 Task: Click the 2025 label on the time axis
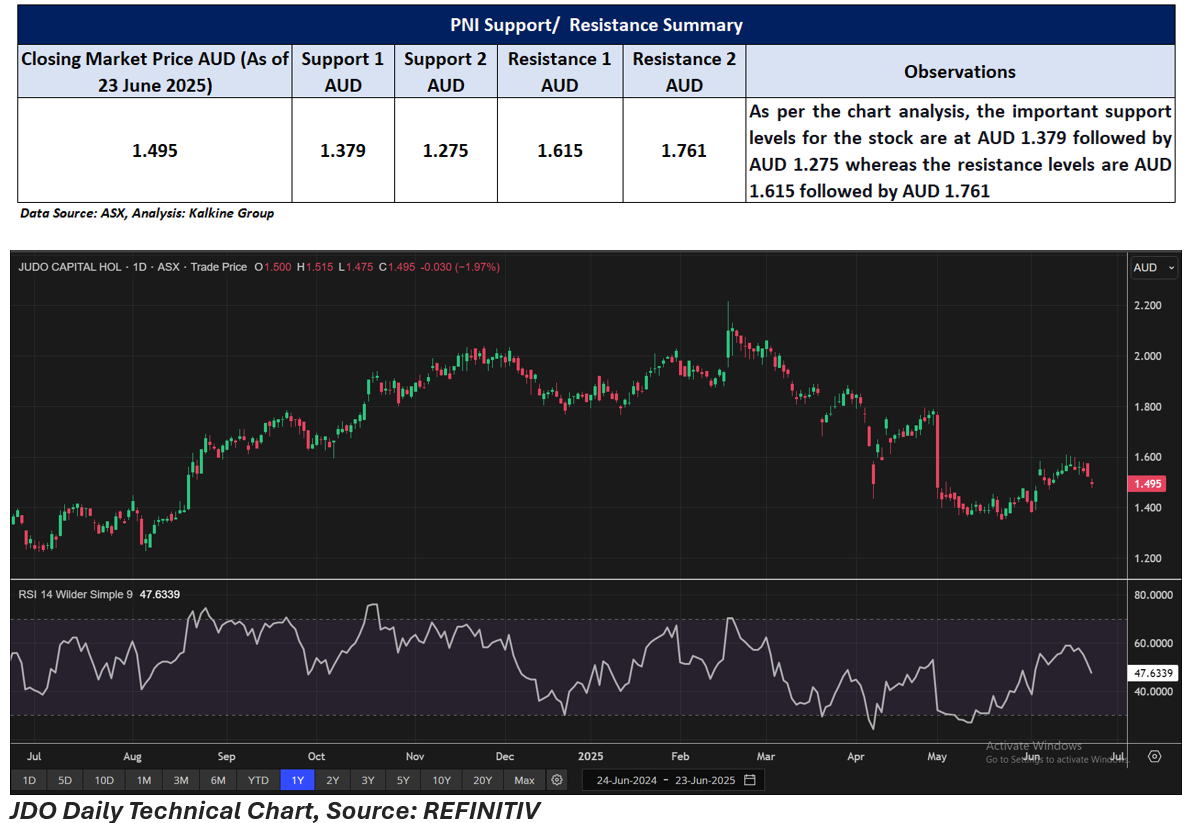tap(590, 757)
